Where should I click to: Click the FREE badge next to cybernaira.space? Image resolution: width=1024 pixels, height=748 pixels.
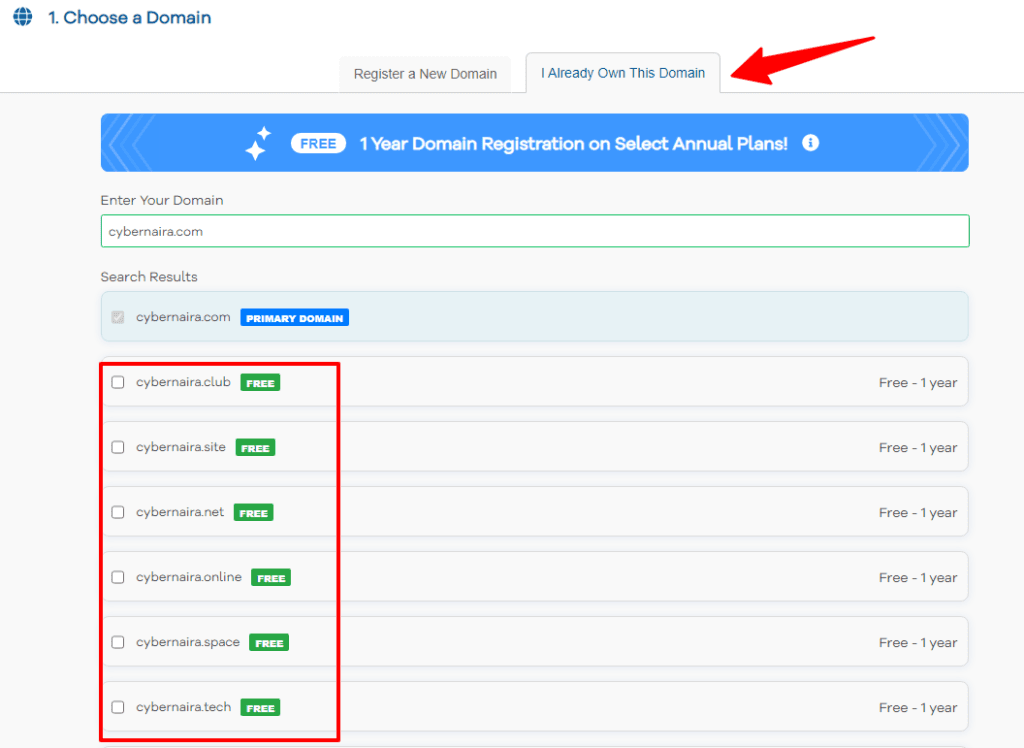point(268,642)
